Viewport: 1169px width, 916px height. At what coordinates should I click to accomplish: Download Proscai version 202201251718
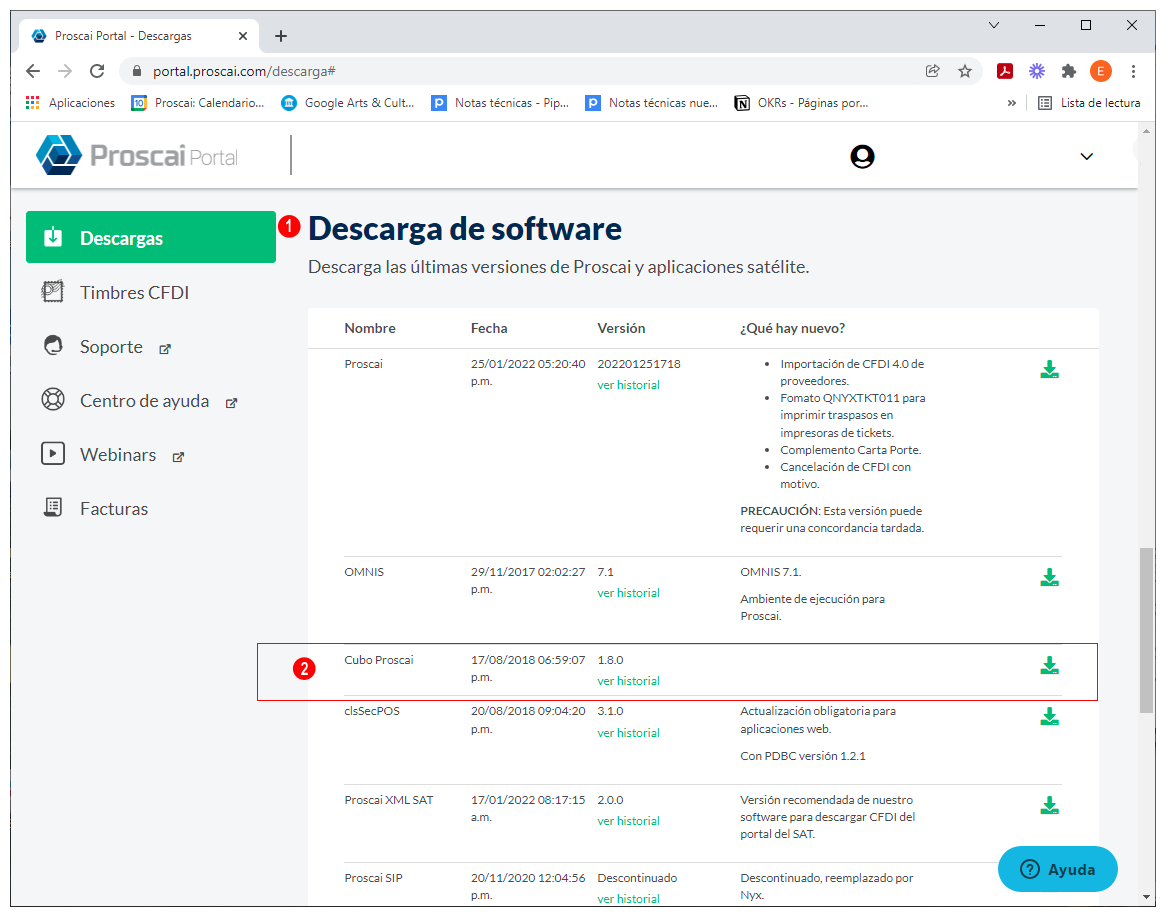pos(1050,370)
